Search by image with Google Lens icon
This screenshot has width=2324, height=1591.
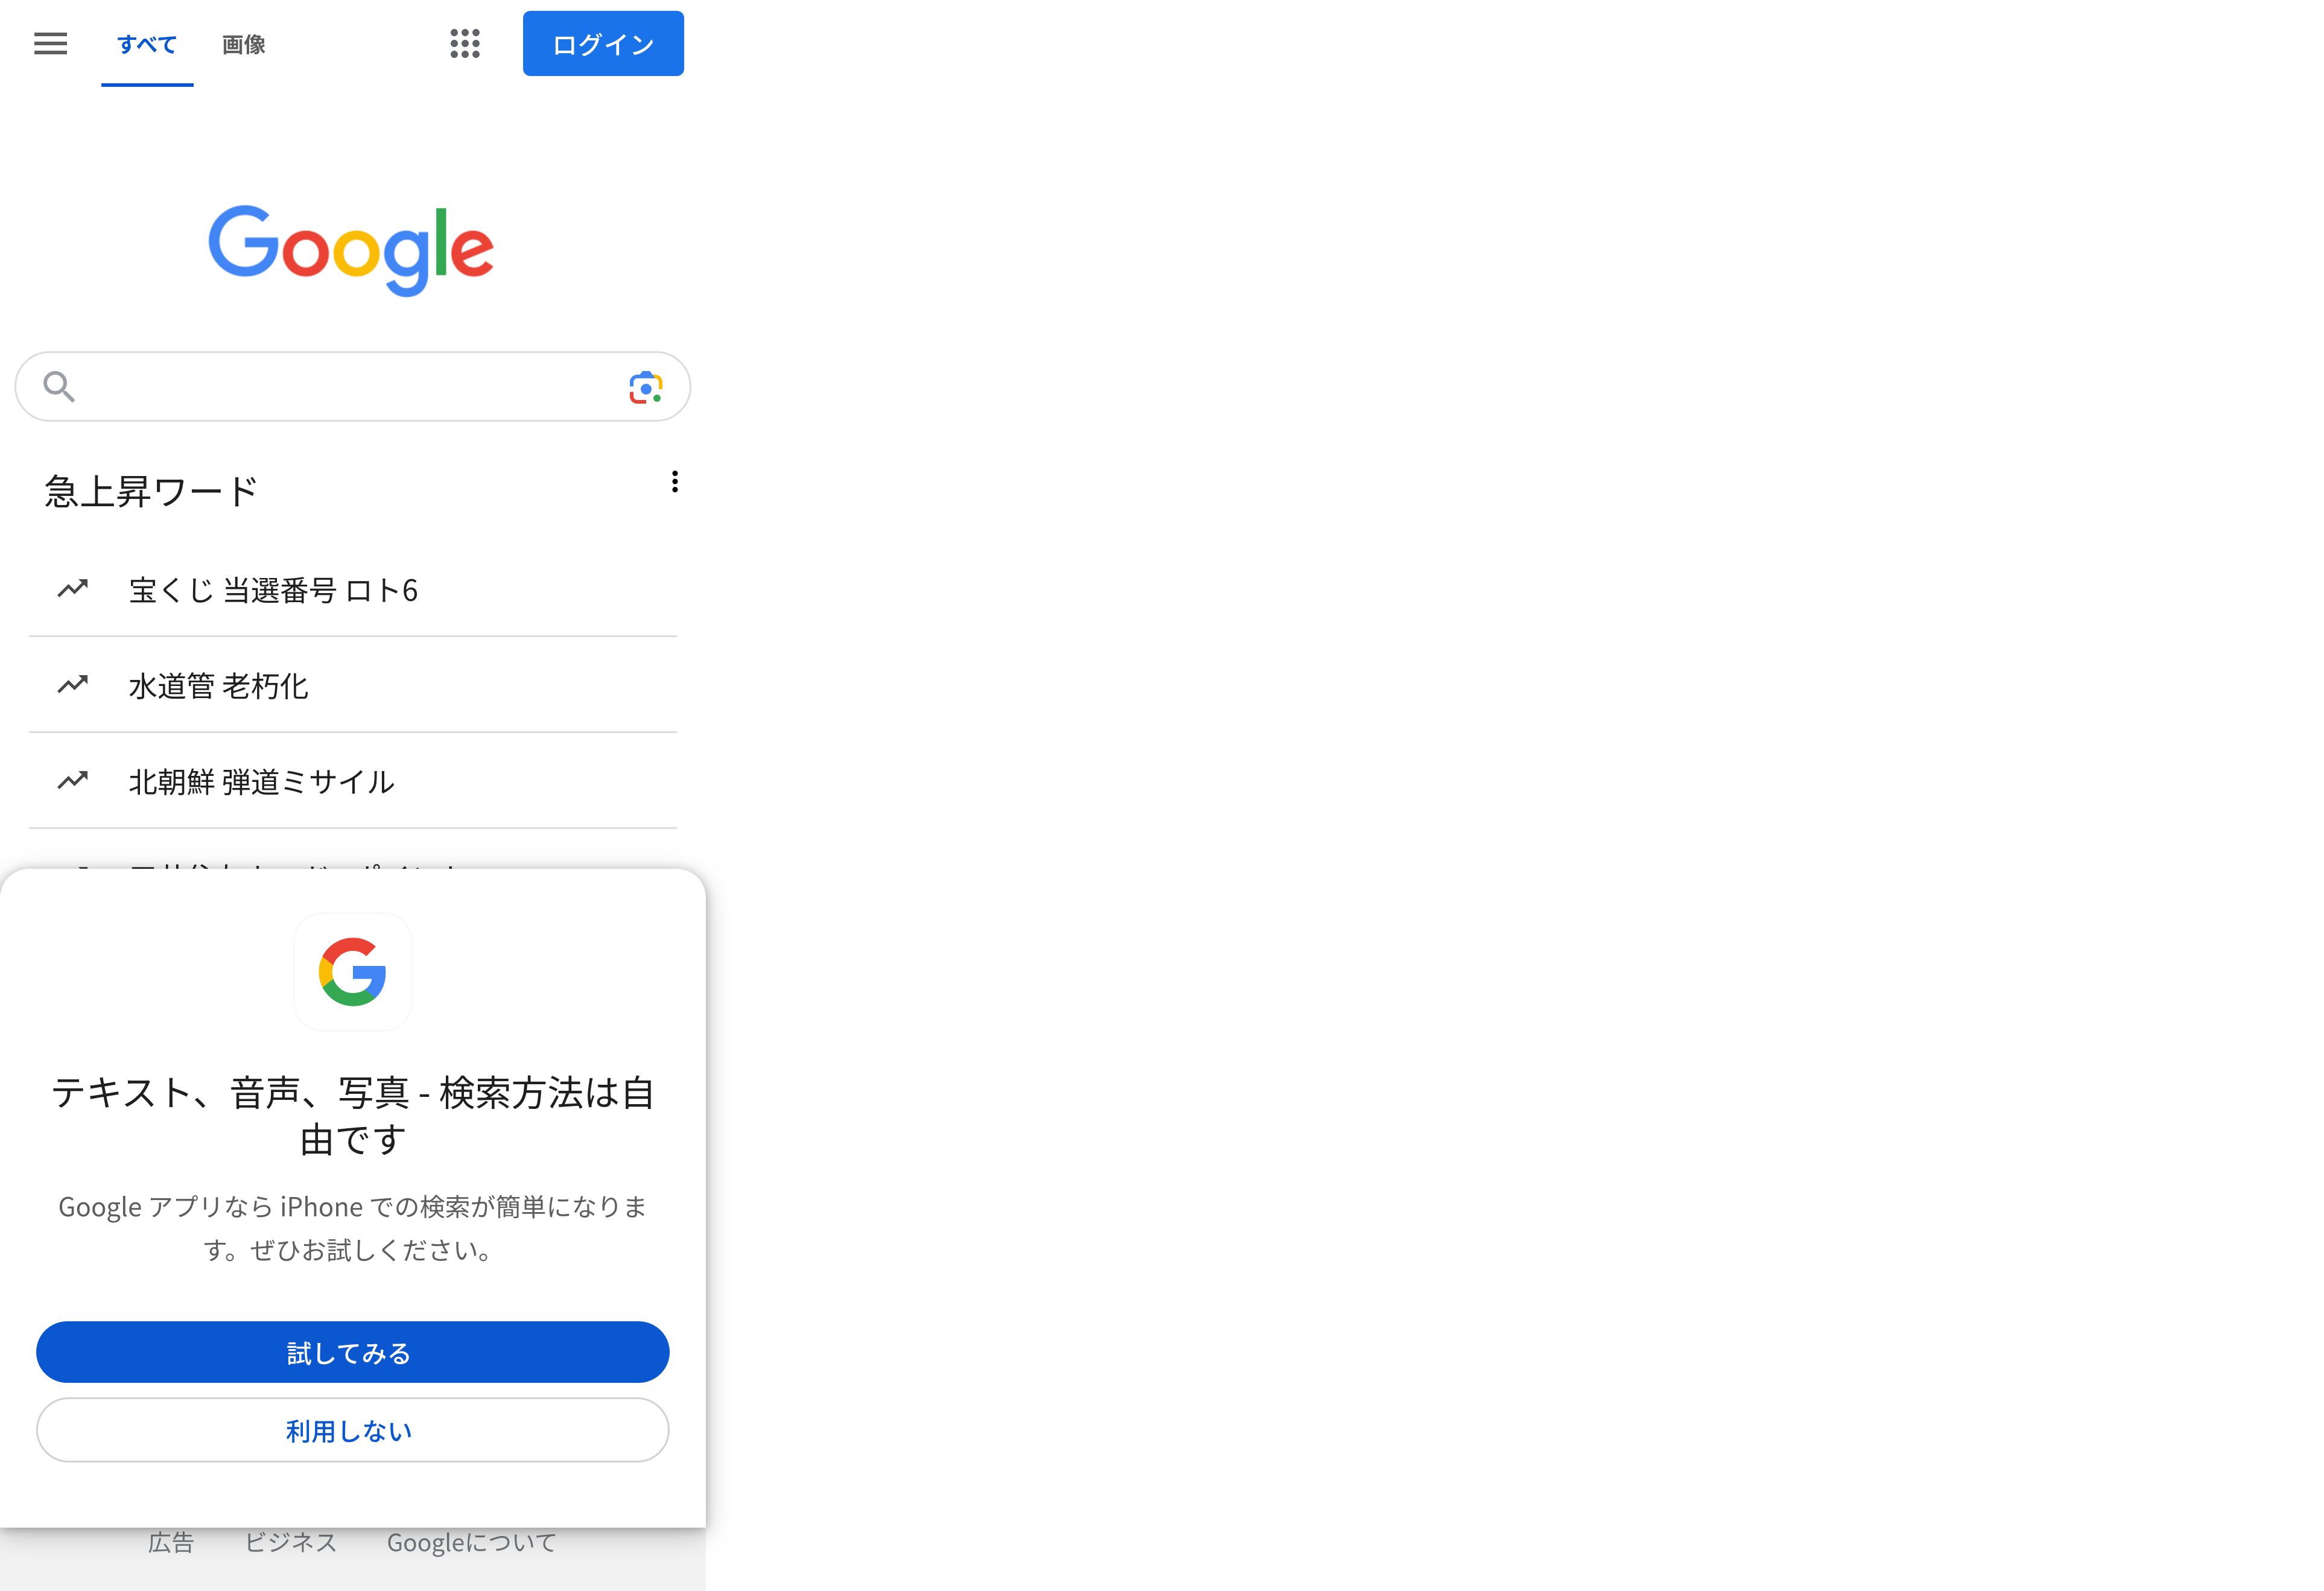click(x=646, y=388)
